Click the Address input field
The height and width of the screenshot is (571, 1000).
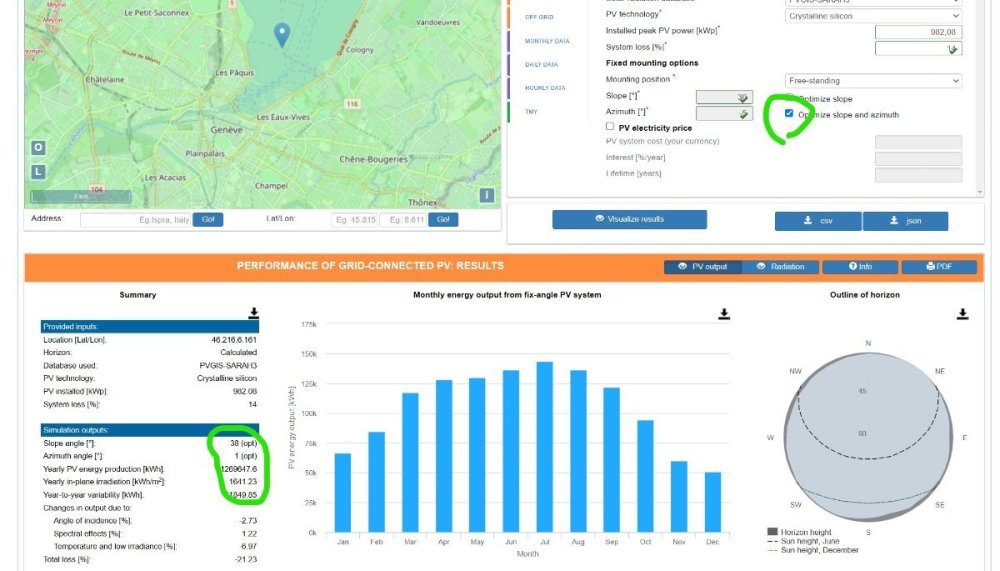(135, 219)
